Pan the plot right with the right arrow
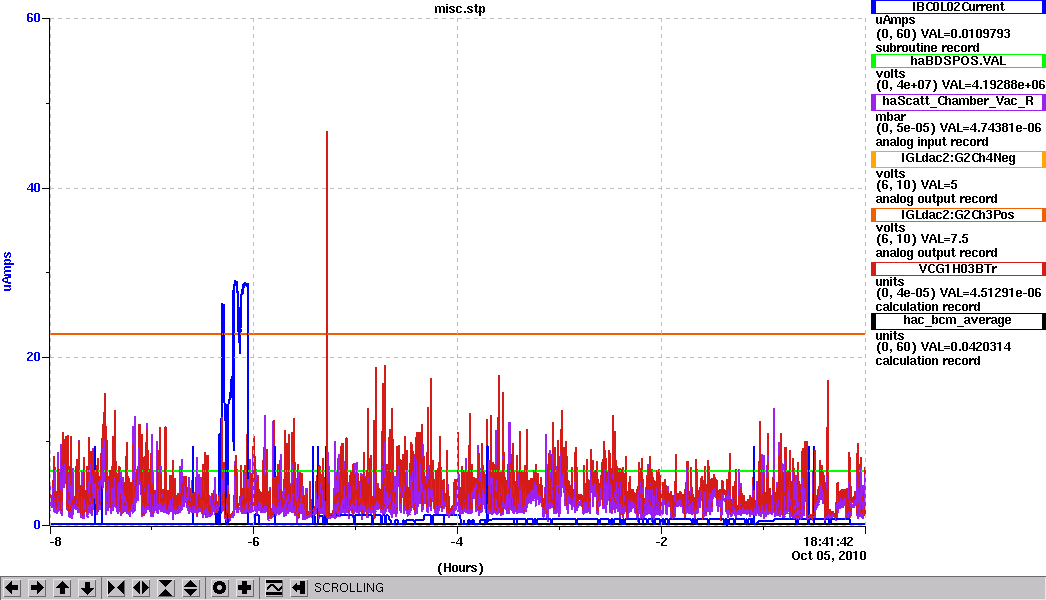This screenshot has width=1046, height=600. point(37,588)
